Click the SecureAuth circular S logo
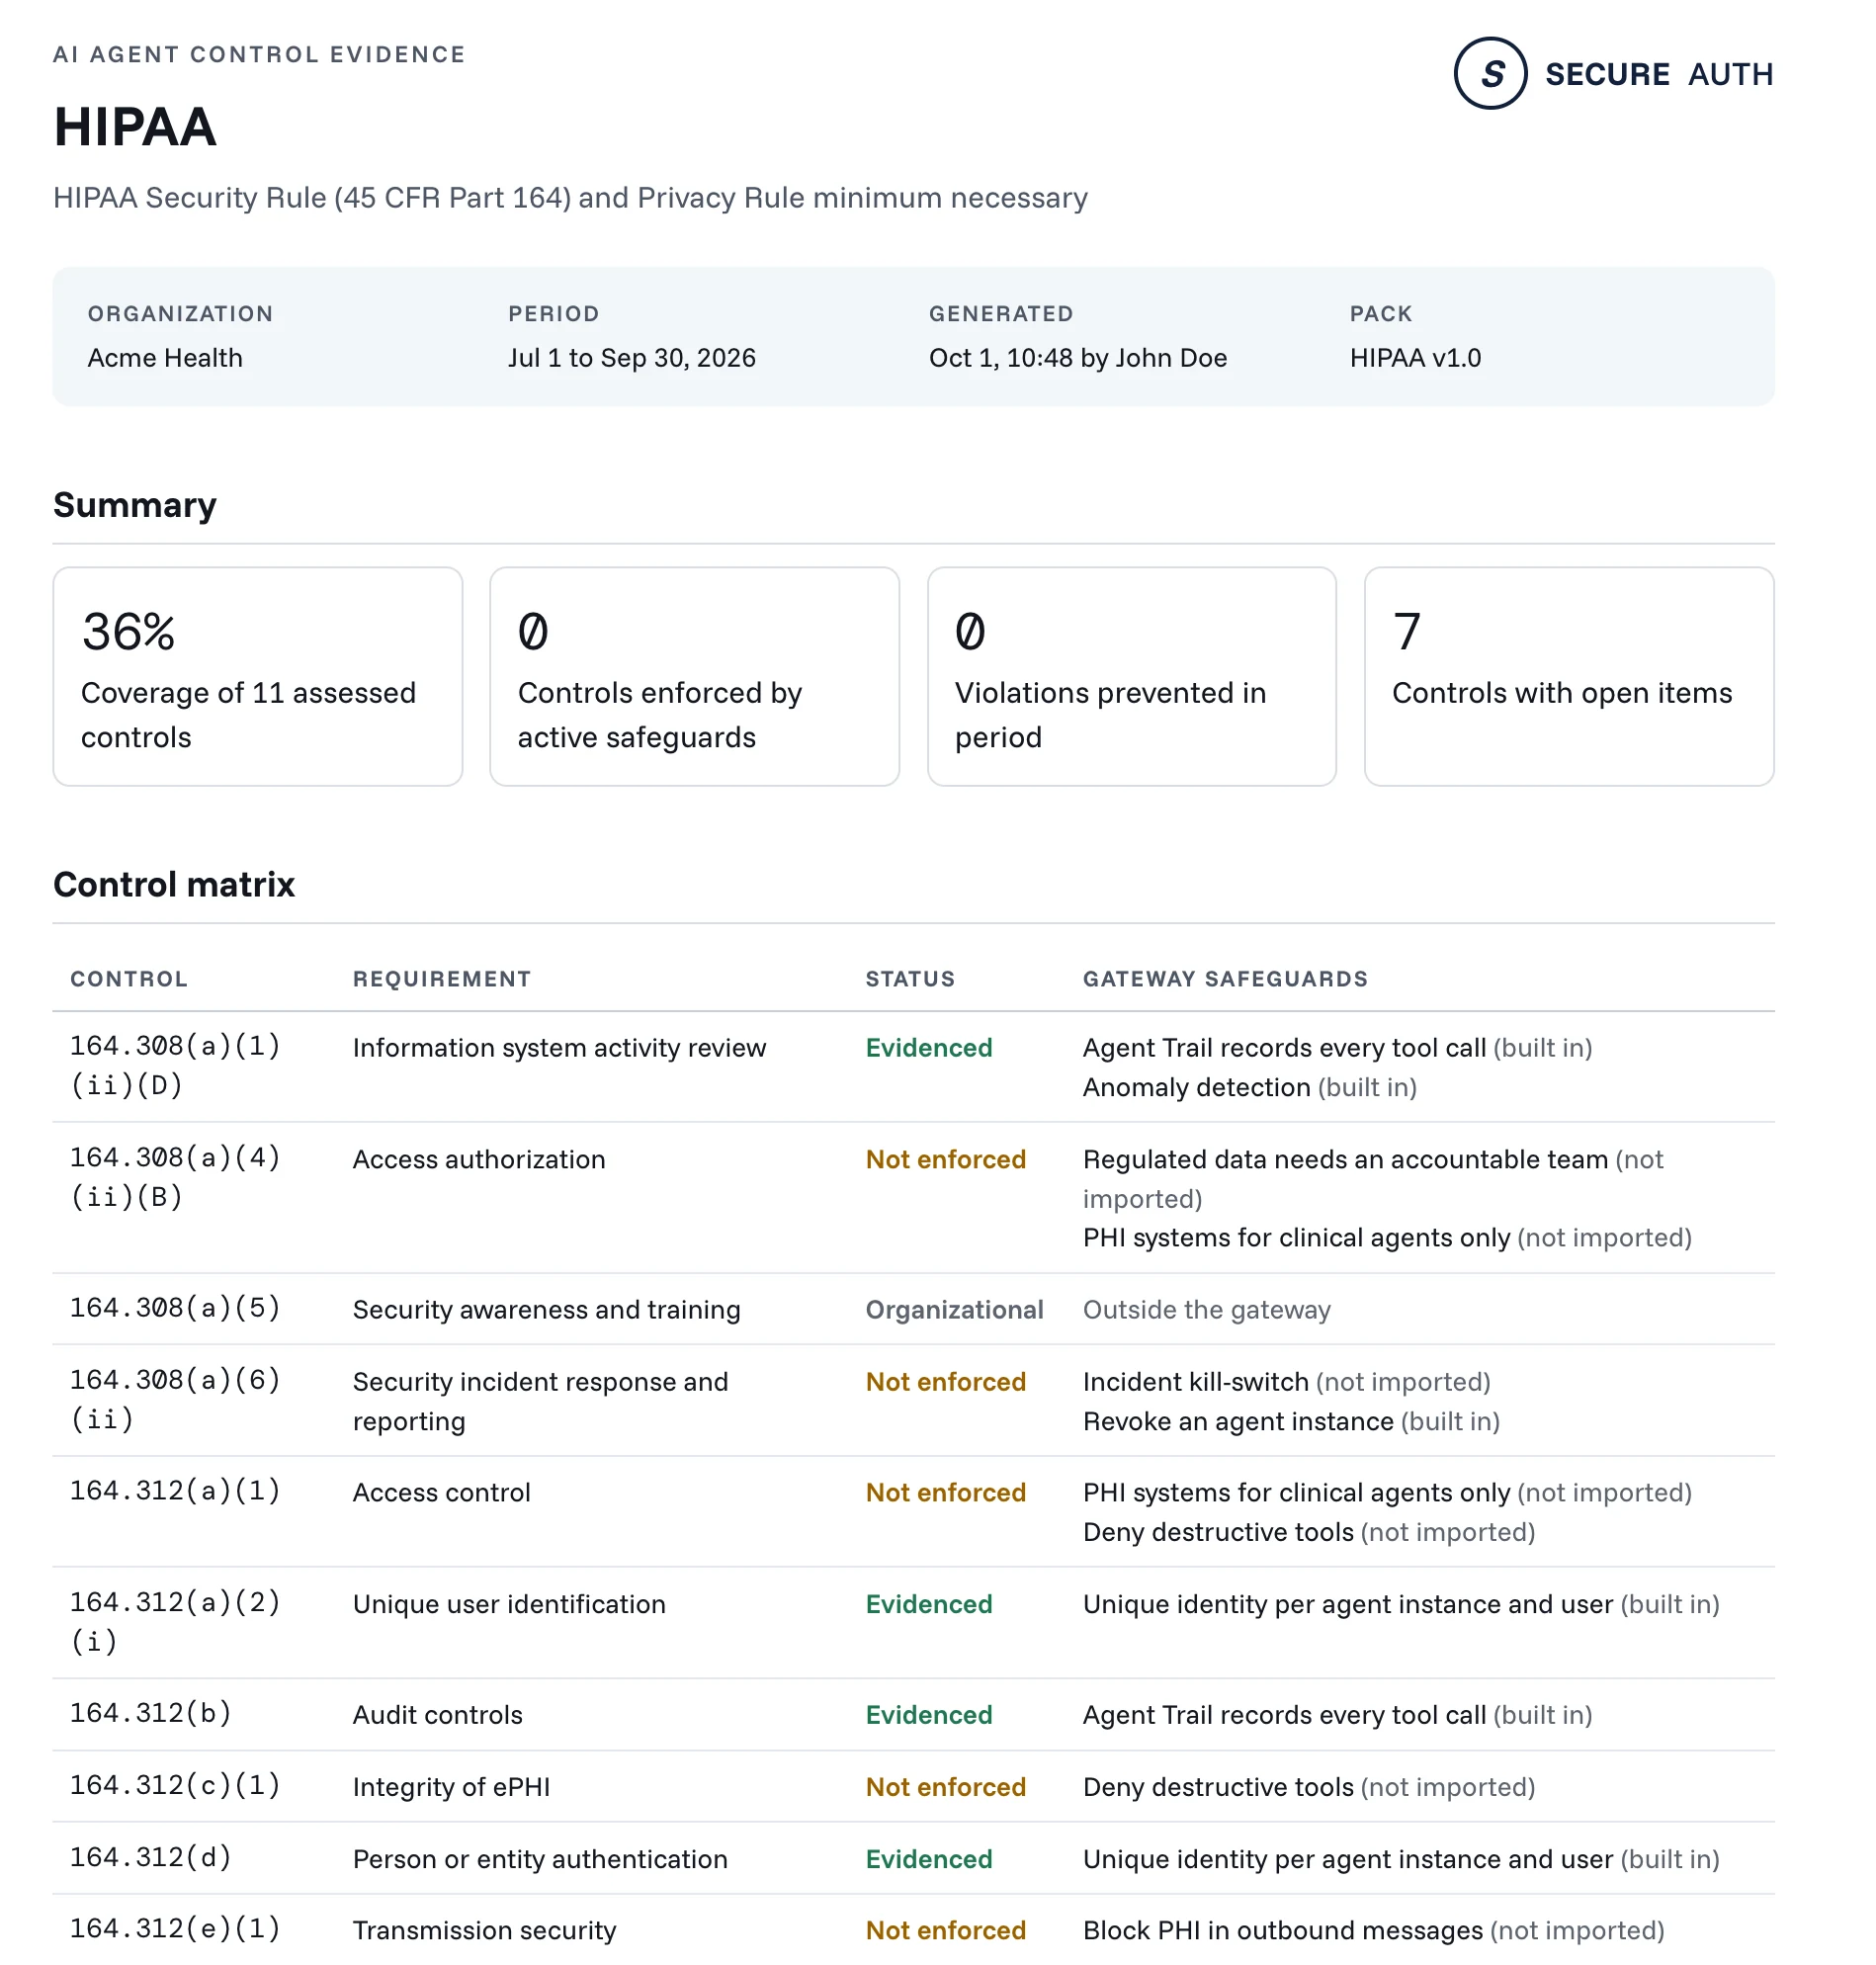This screenshot has height=1965, width=1876. [1490, 73]
